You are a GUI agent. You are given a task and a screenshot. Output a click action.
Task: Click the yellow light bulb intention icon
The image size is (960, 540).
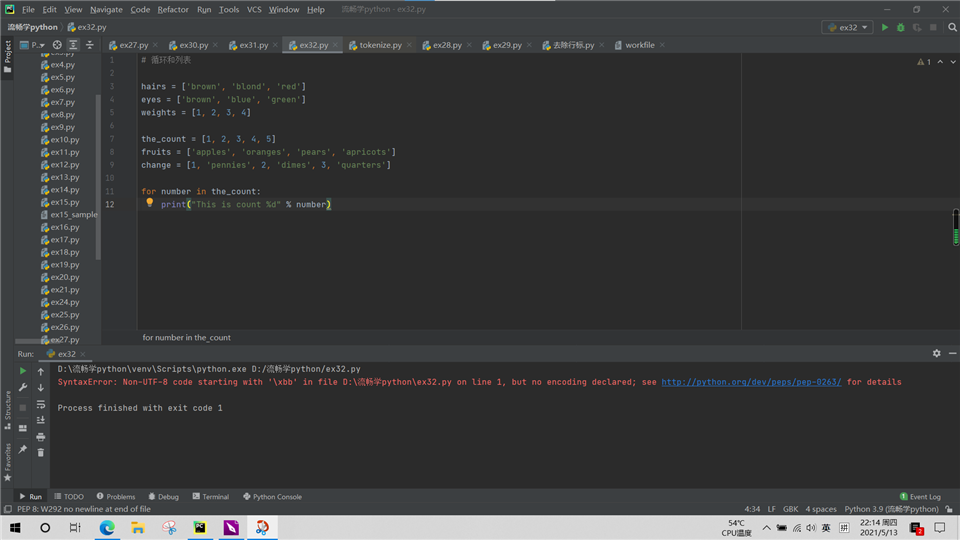click(149, 202)
